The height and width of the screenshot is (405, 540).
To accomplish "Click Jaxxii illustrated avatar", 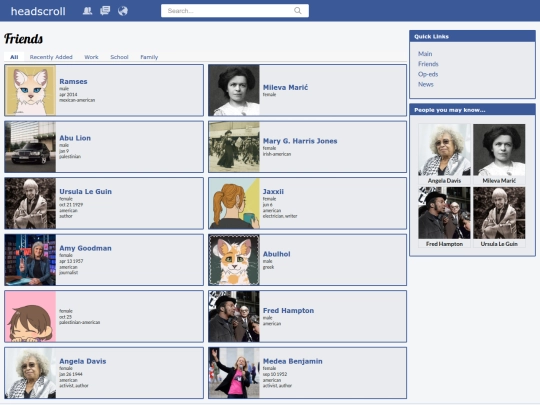I will pos(234,203).
